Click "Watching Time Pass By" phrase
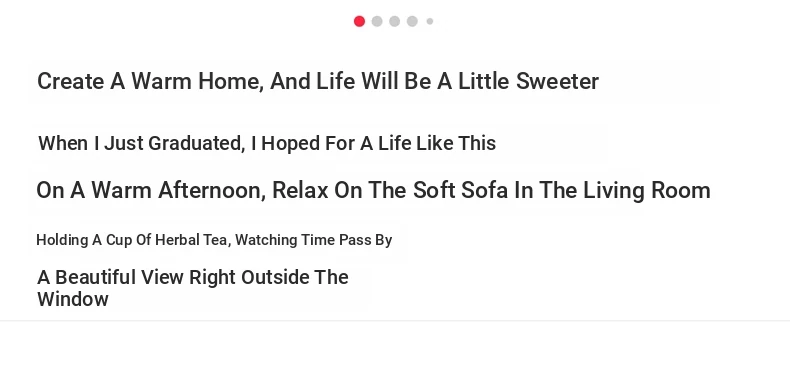The width and height of the screenshot is (790, 383). click(x=313, y=240)
